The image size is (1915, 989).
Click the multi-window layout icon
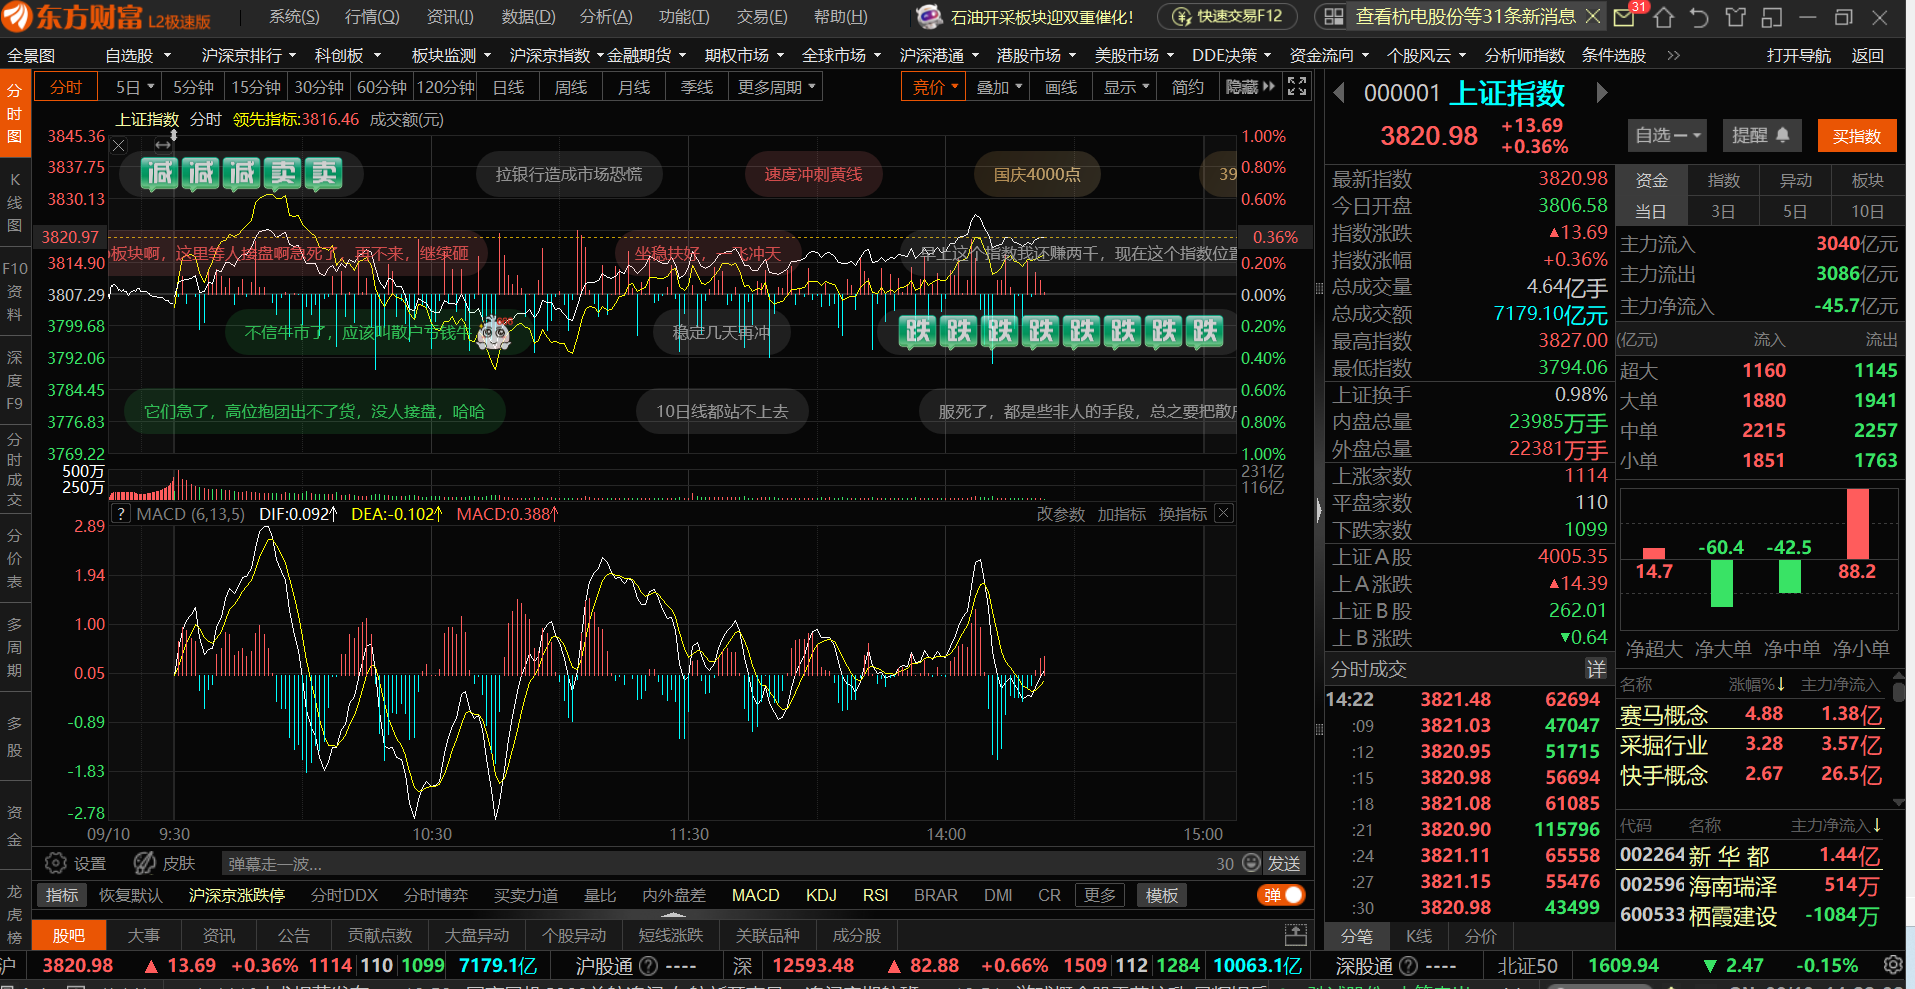click(x=1772, y=17)
